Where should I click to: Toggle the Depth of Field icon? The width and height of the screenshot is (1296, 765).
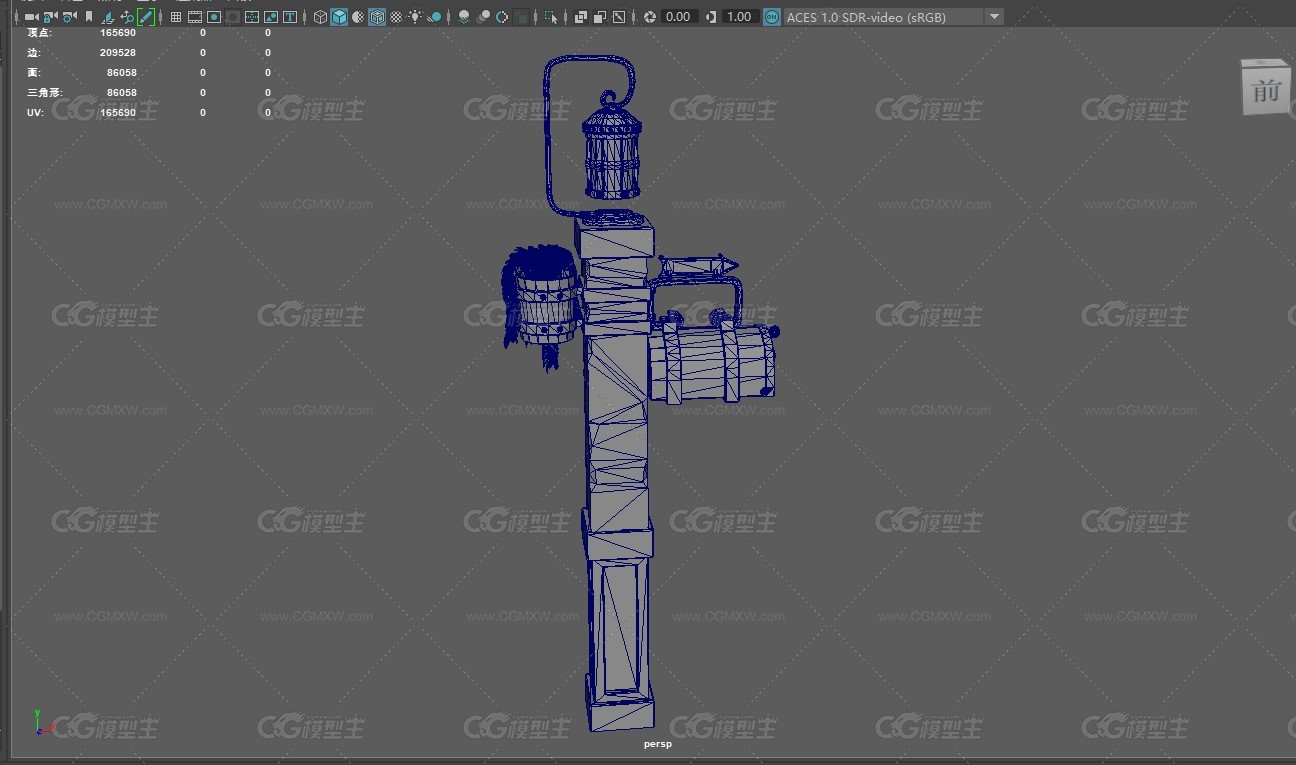point(521,17)
